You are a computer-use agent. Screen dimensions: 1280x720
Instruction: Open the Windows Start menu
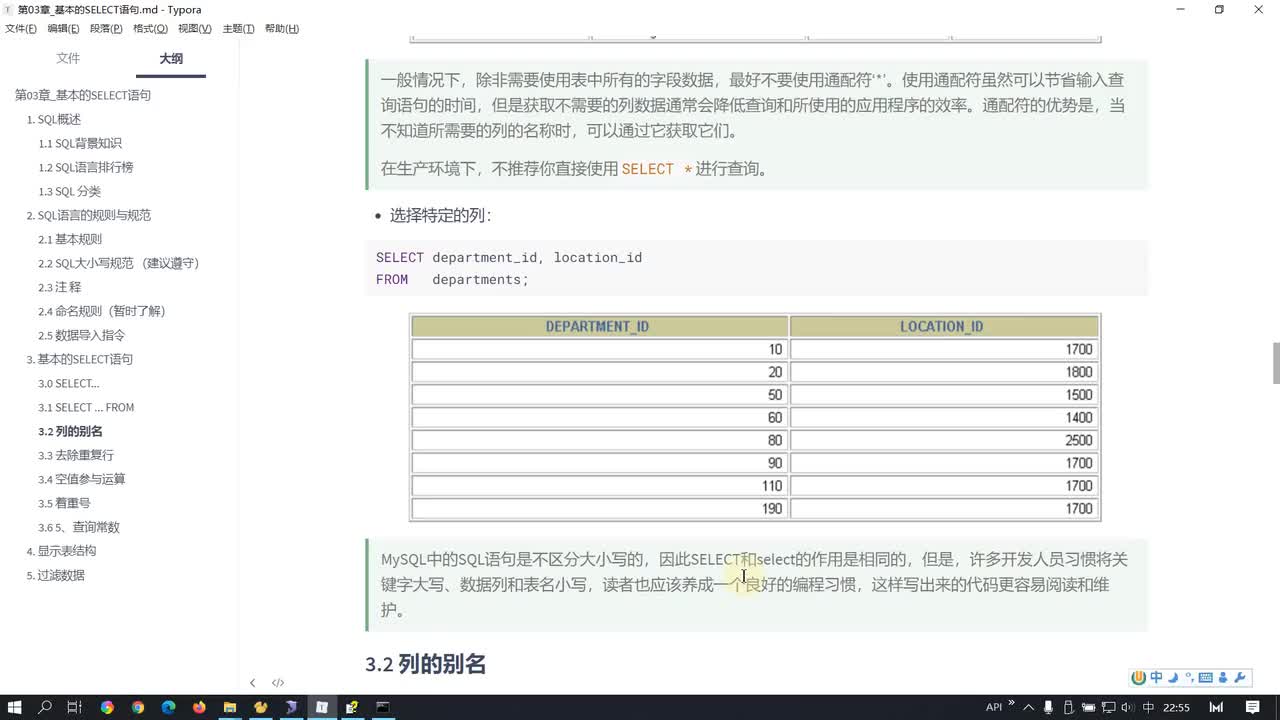click(x=15, y=707)
